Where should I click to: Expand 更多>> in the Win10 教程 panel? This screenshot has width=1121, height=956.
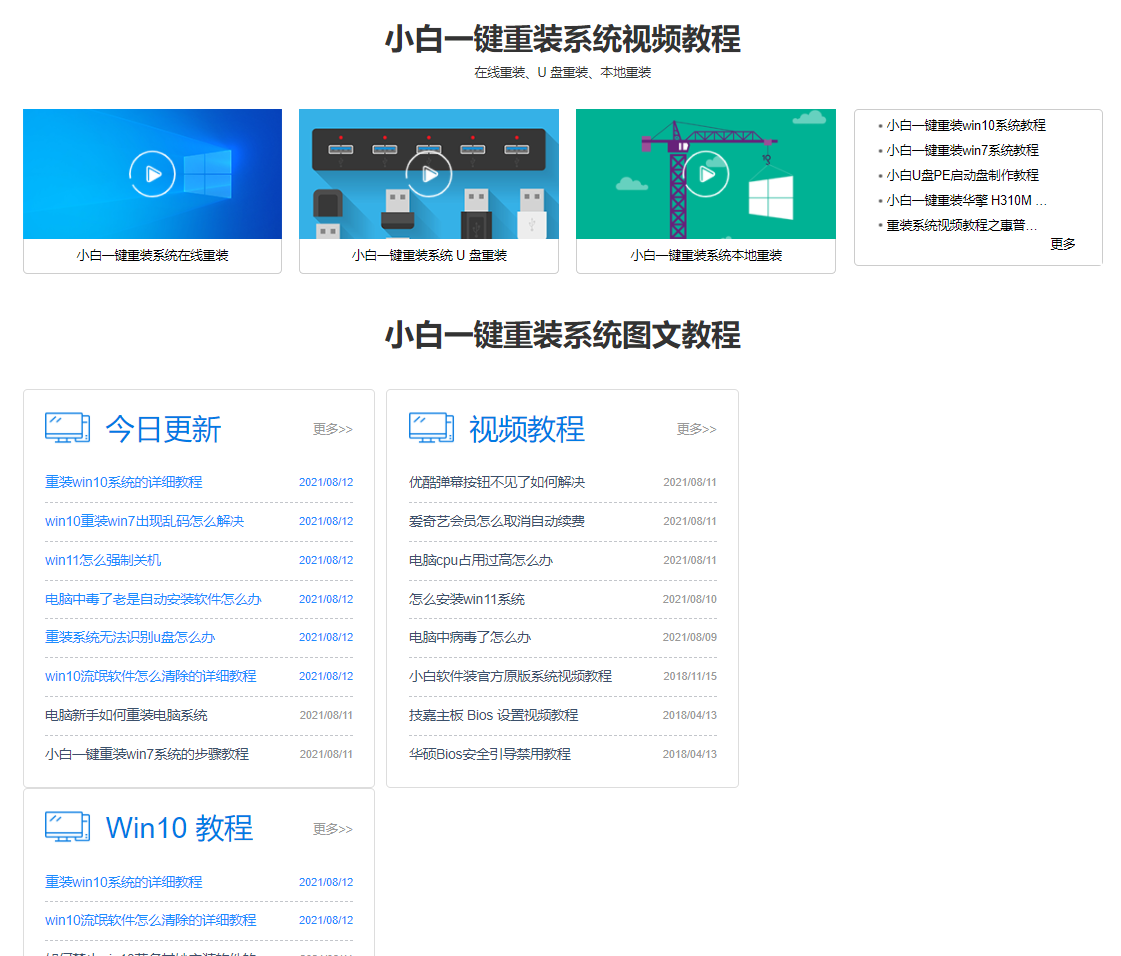pos(332,829)
